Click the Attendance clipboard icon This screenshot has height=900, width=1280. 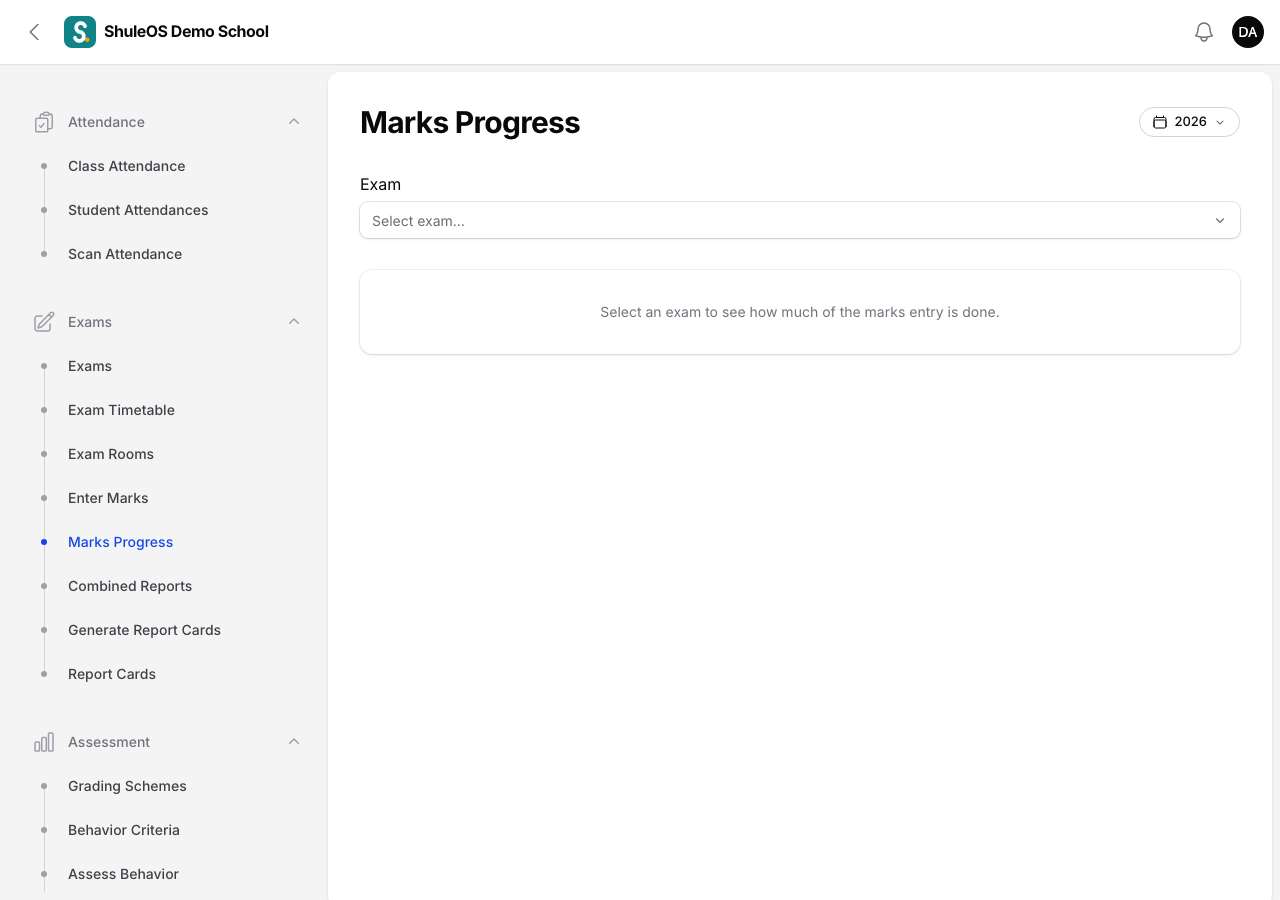coord(44,122)
